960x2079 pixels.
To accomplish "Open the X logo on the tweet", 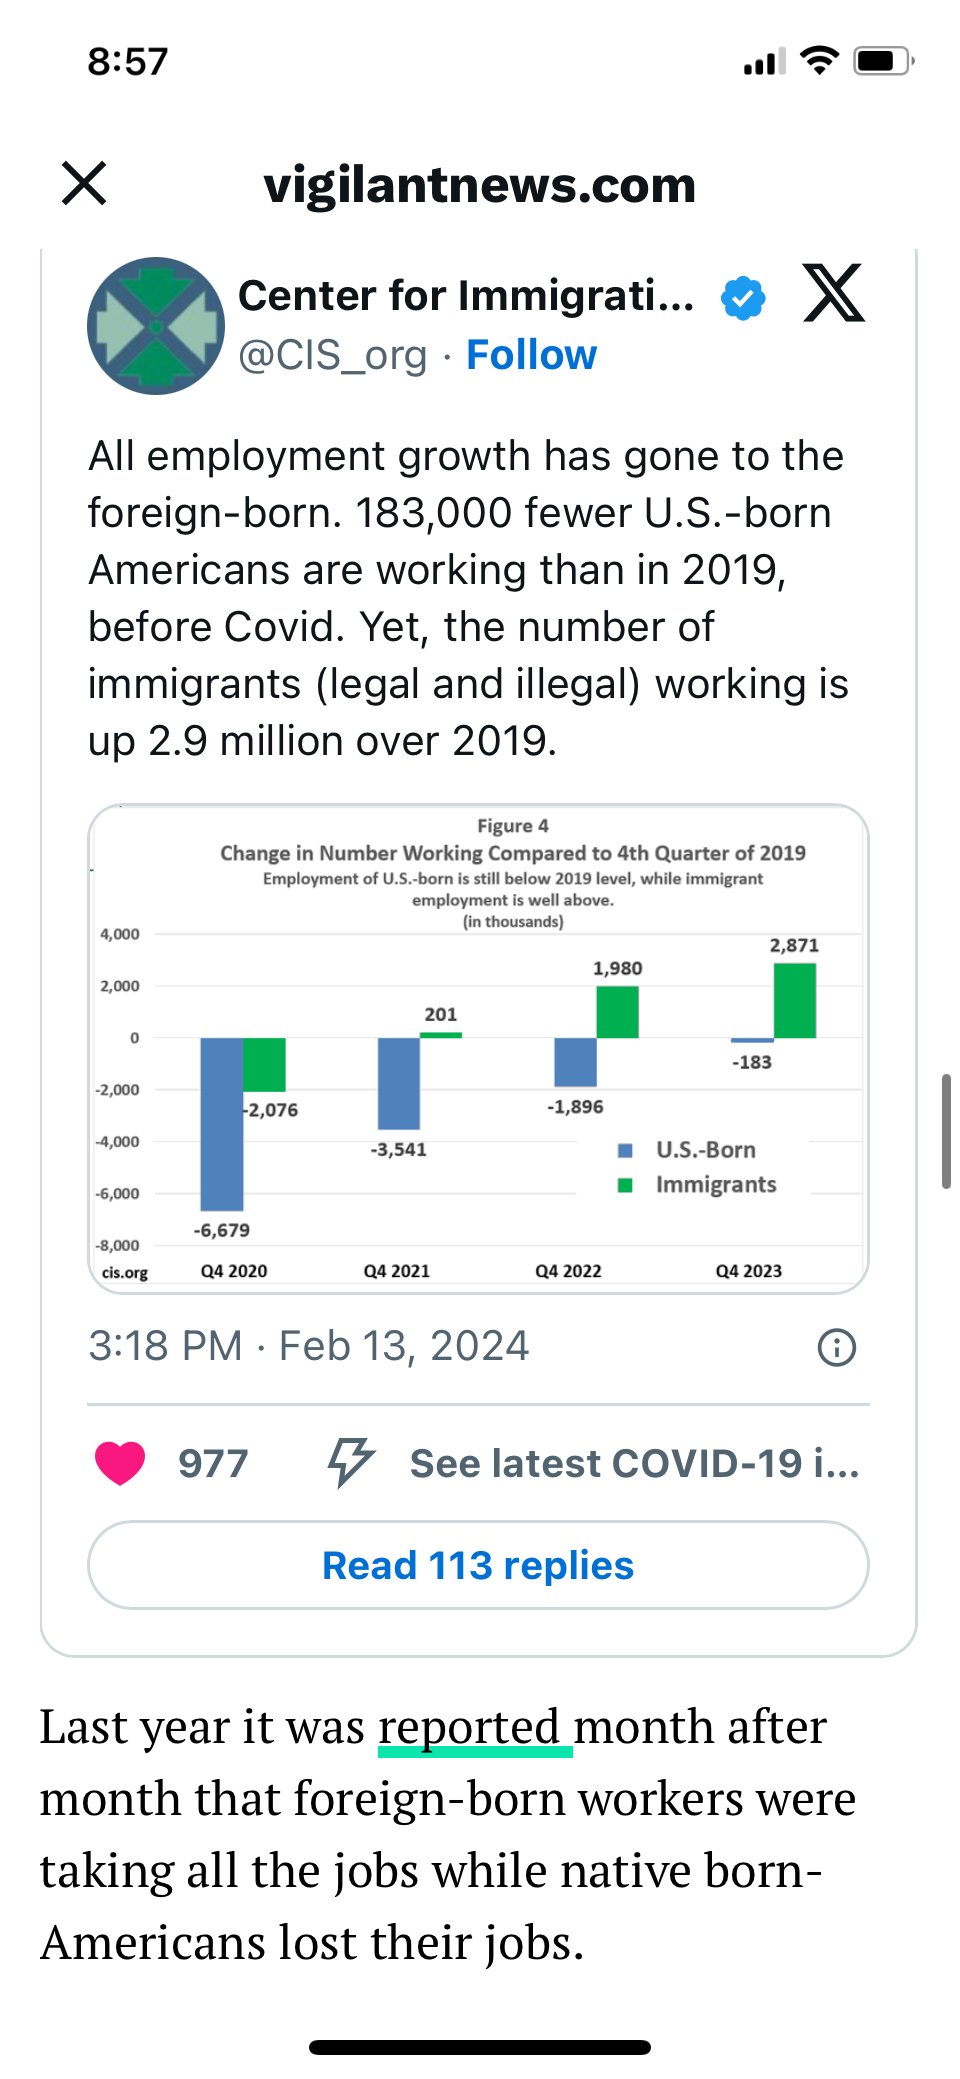I will 833,294.
